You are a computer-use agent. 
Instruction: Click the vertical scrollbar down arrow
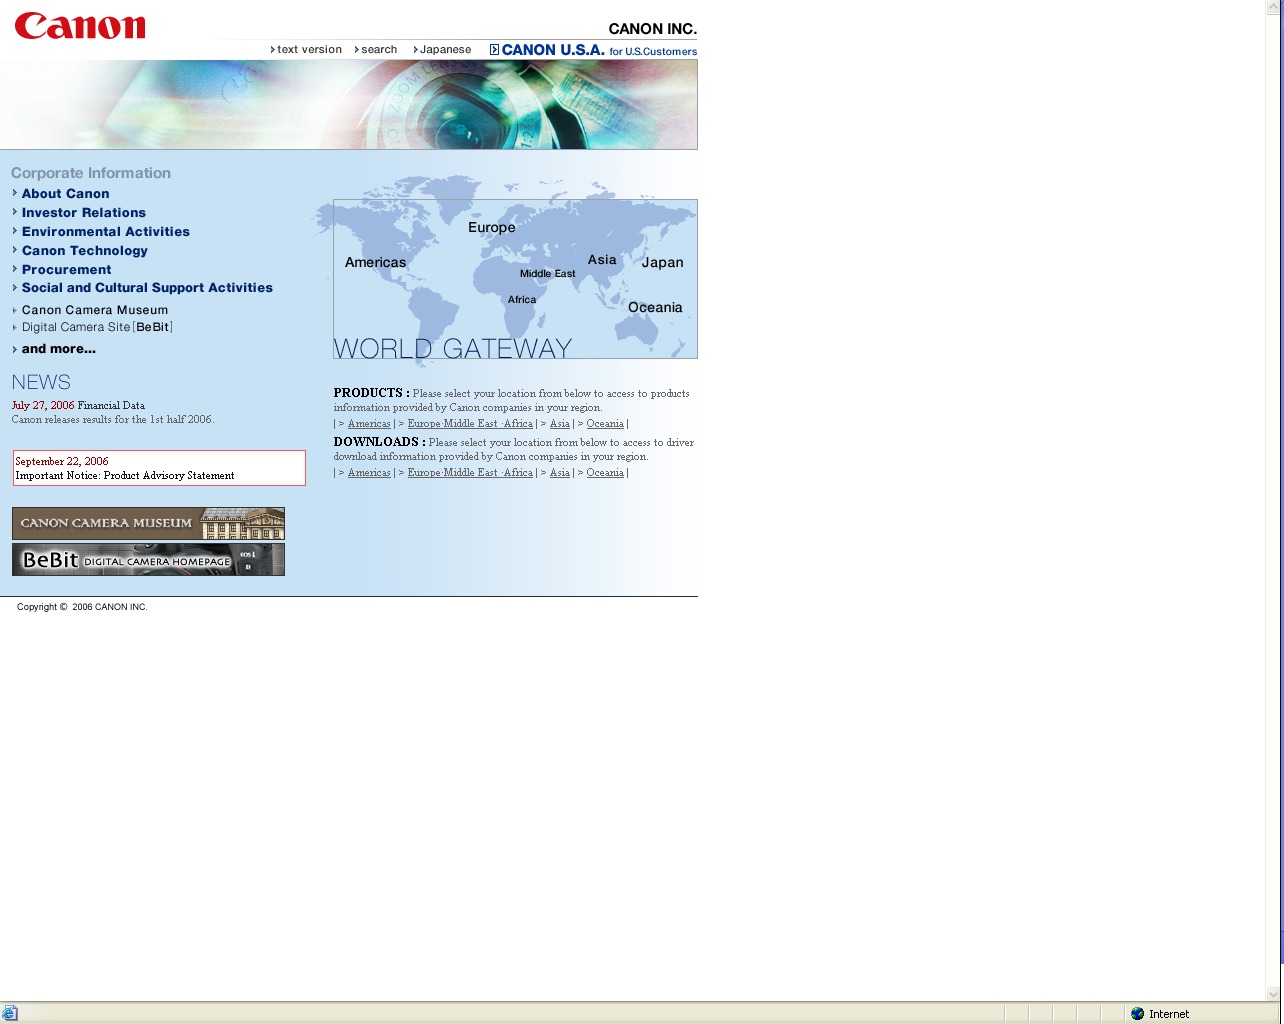(1273, 994)
